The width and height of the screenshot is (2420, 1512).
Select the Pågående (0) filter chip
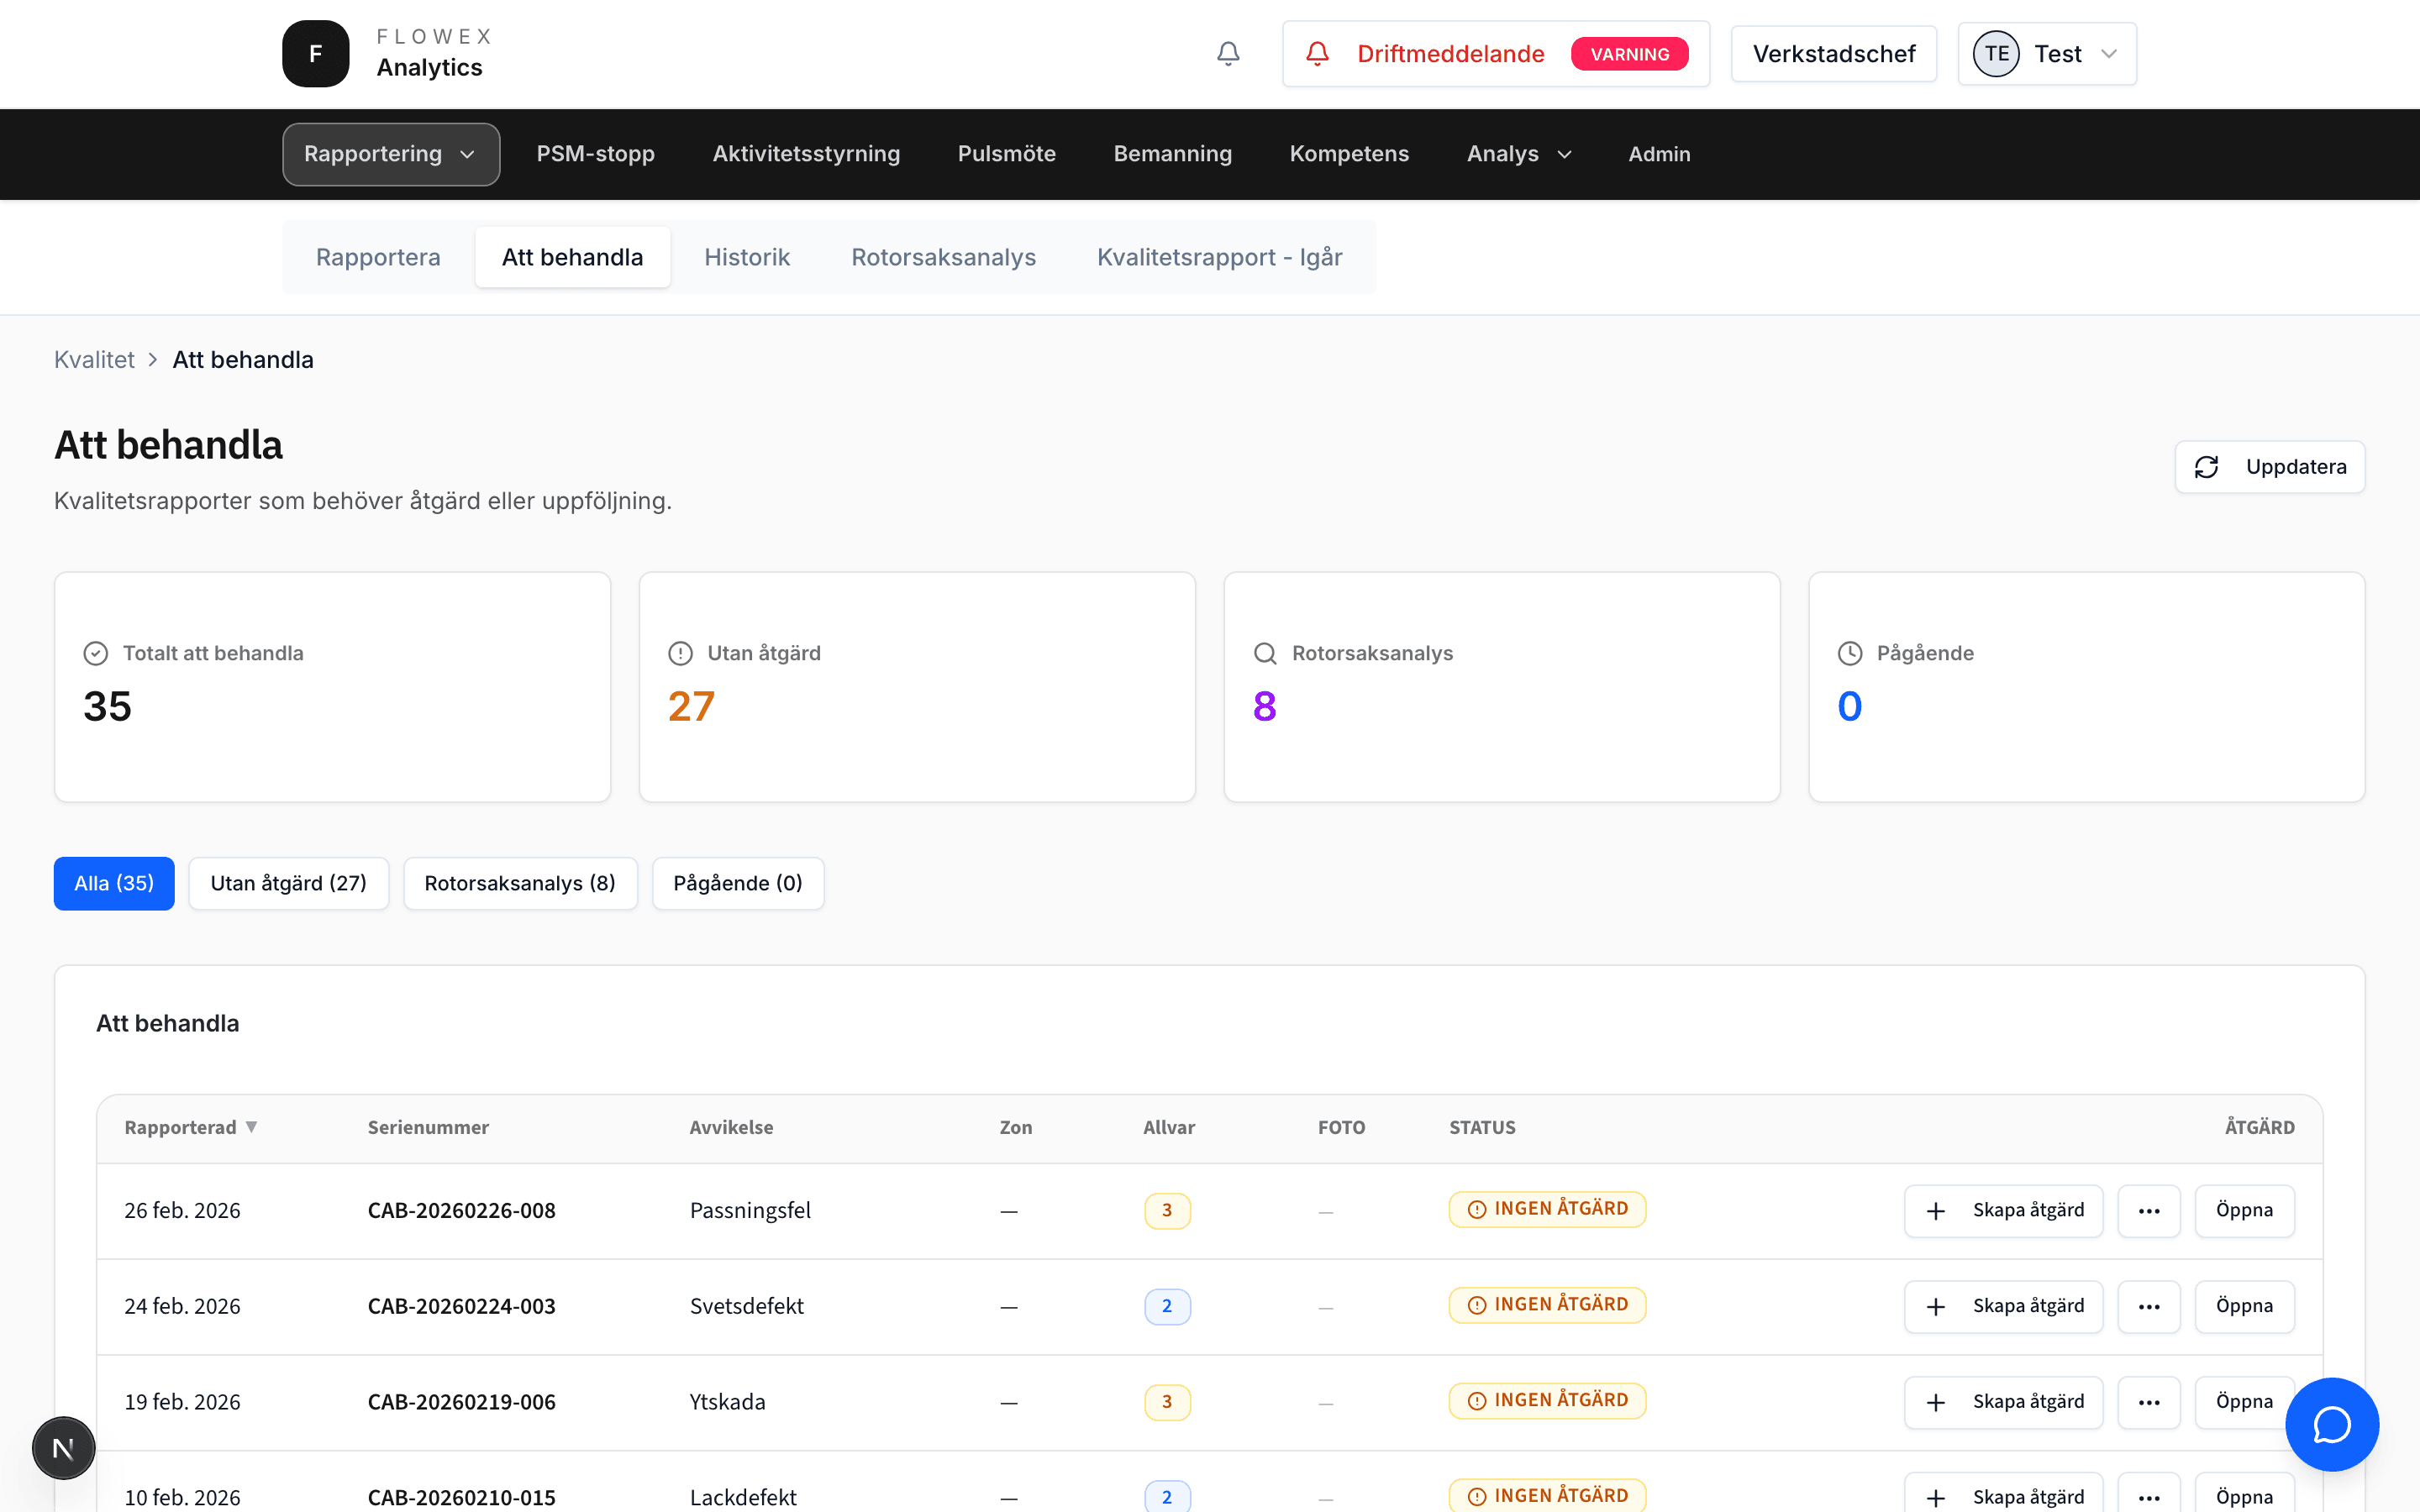click(x=737, y=883)
